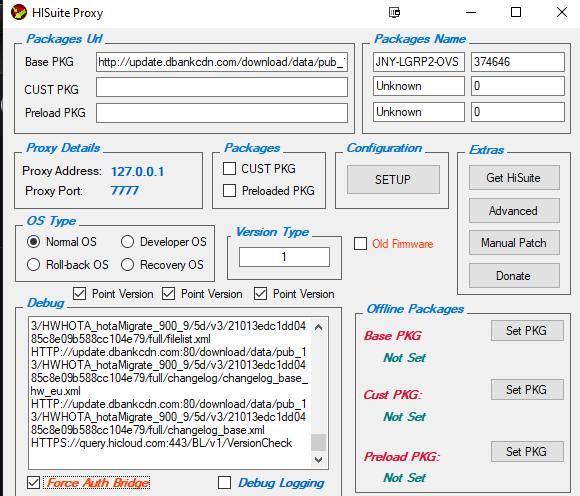Open the Advanced extras button
The width and height of the screenshot is (580, 496).
pyautogui.click(x=514, y=210)
